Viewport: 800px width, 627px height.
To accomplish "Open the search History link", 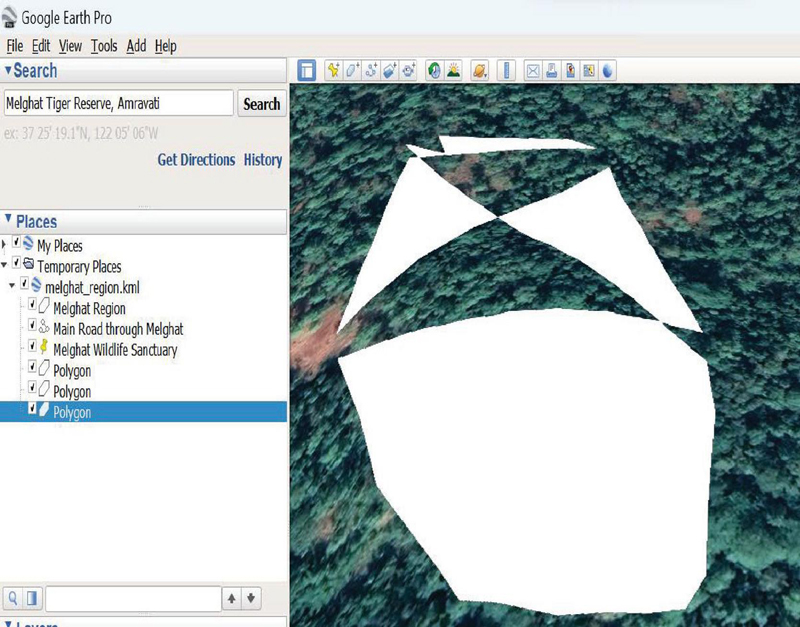I will [263, 160].
